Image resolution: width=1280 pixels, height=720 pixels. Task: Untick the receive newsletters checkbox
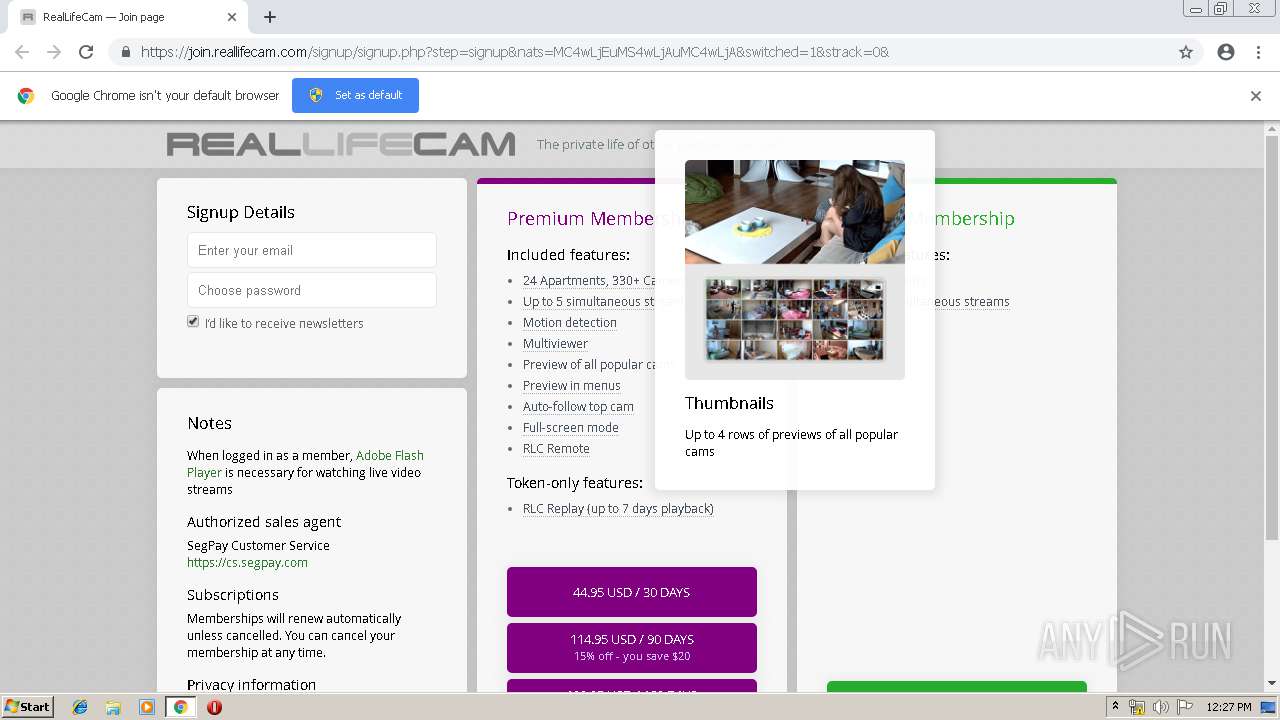(x=193, y=322)
